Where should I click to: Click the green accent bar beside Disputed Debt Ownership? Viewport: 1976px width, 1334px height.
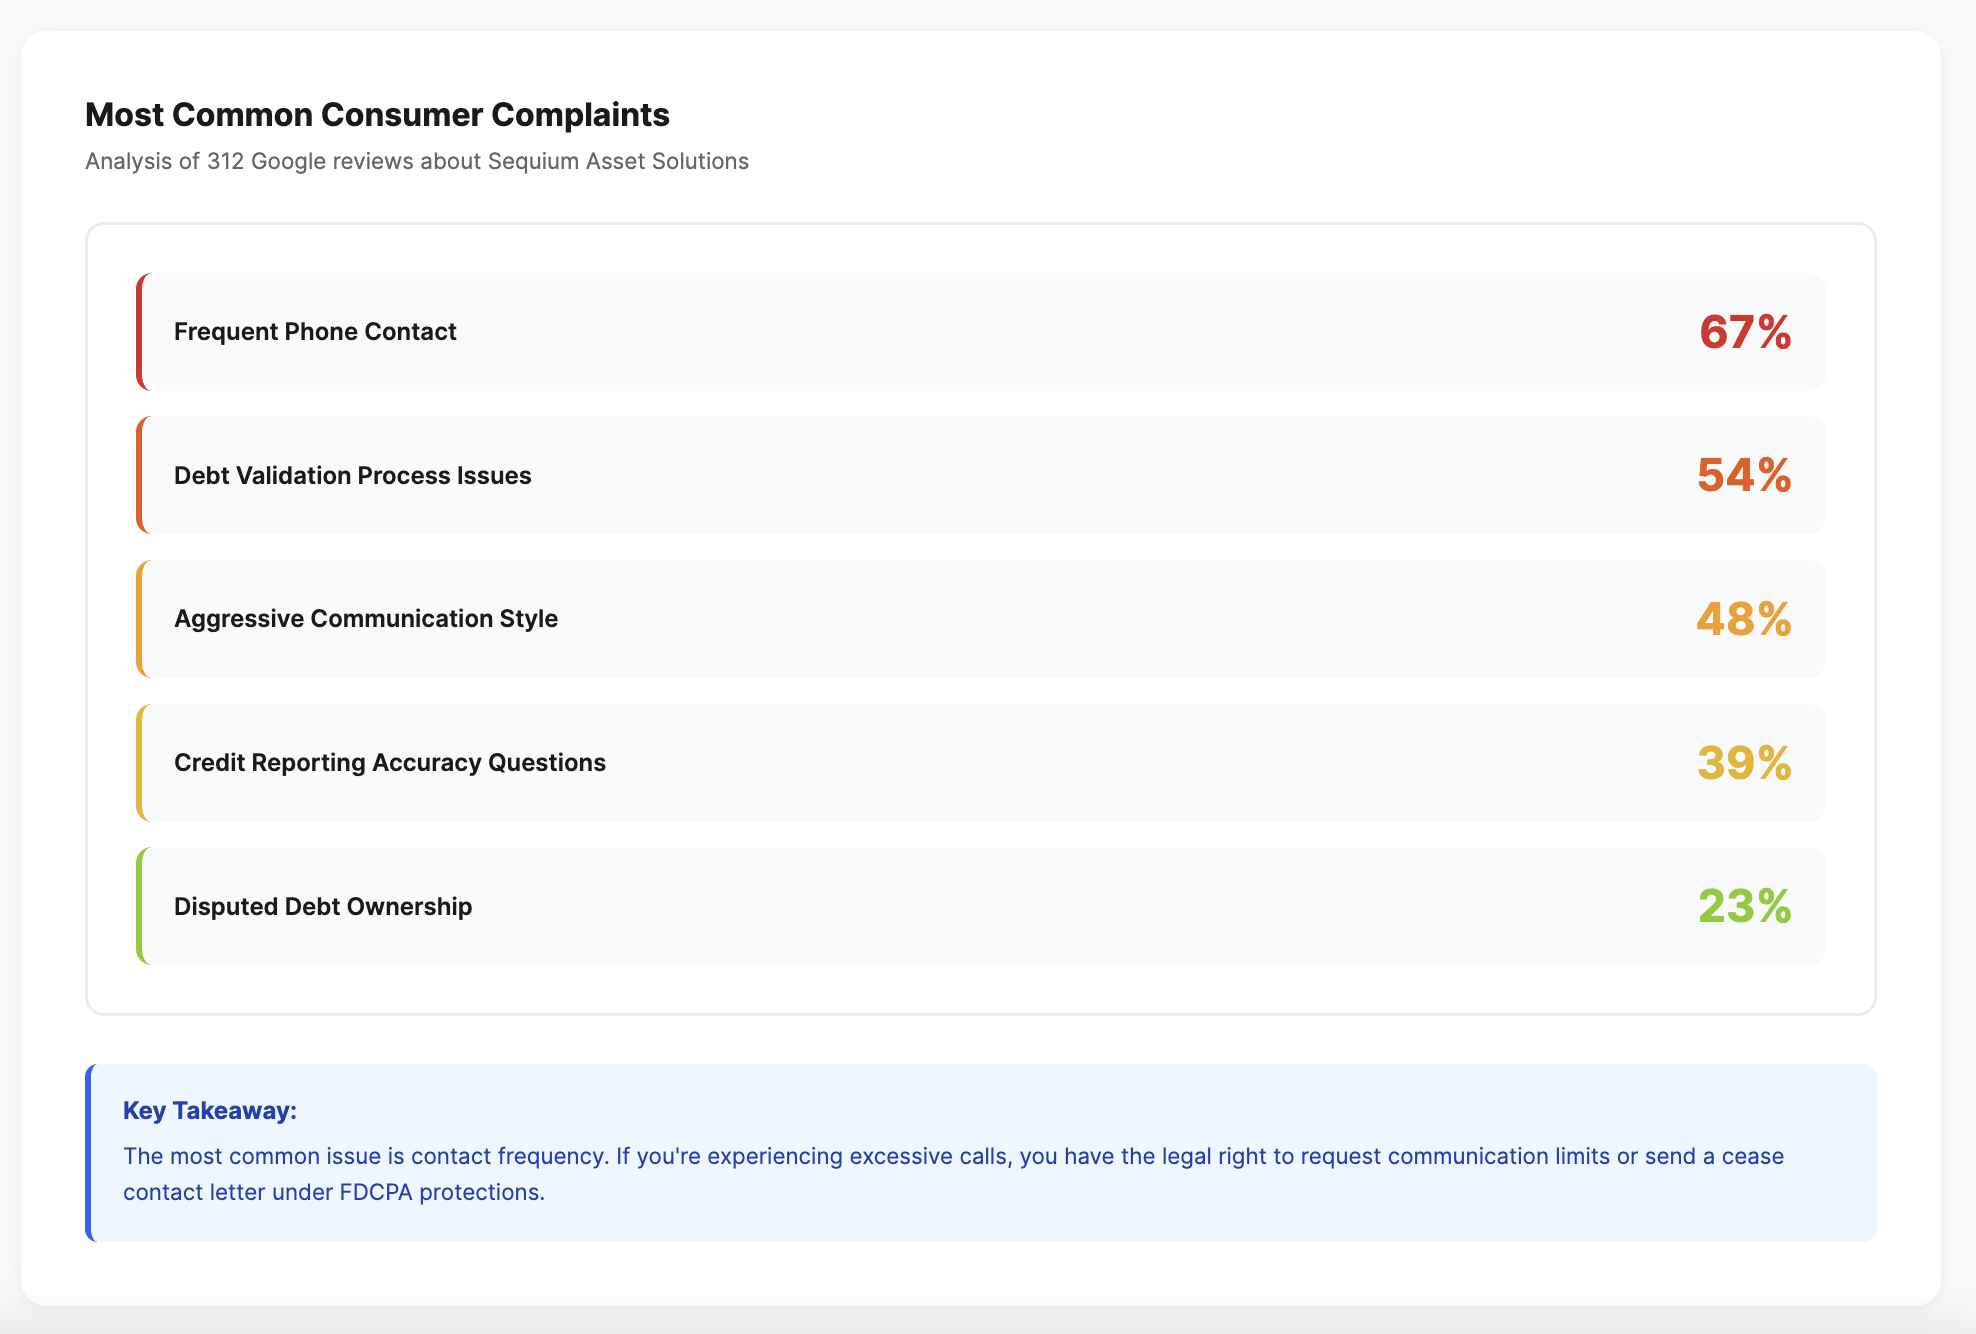tap(140, 906)
